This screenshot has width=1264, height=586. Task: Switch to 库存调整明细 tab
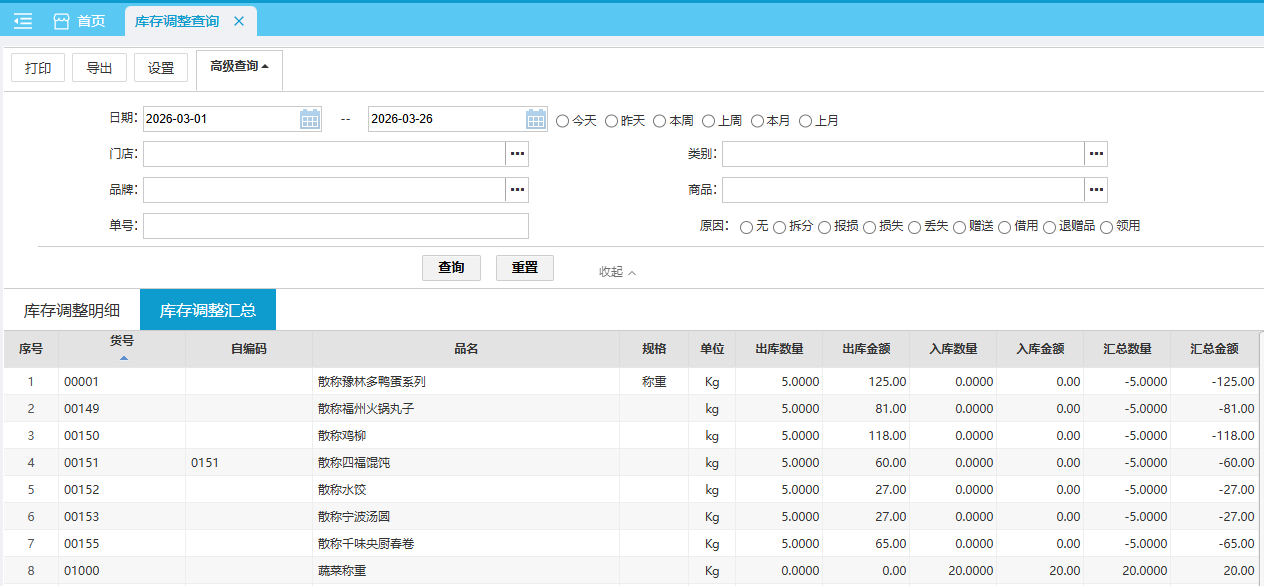[72, 310]
